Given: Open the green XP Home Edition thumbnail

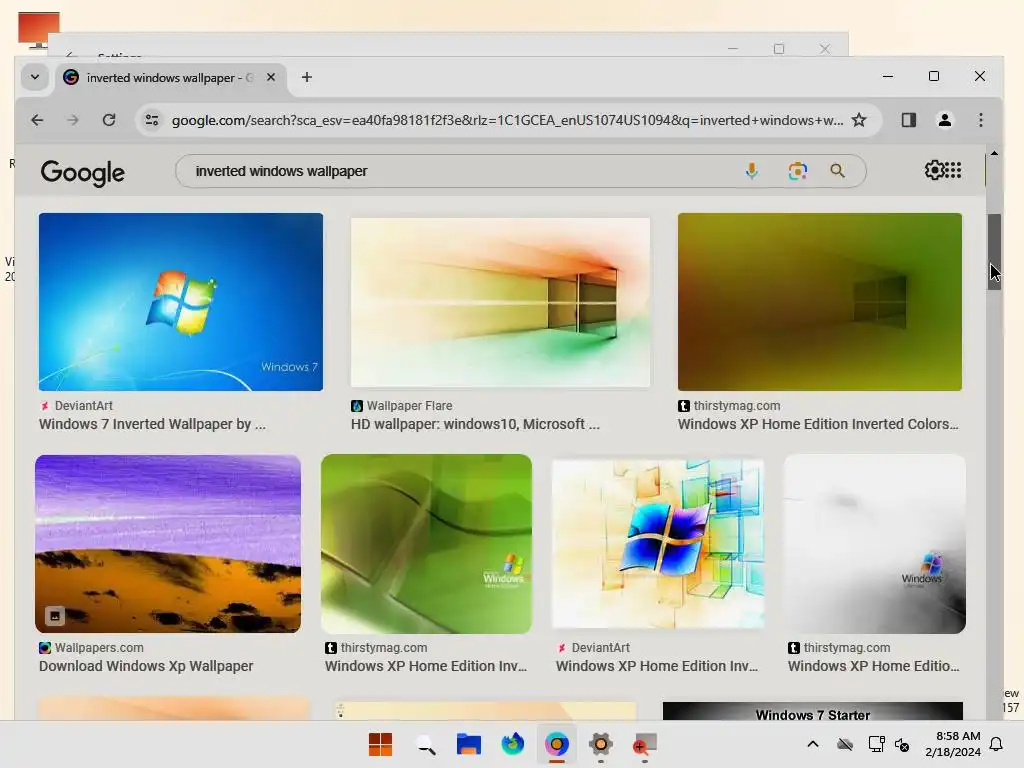Looking at the screenshot, I should pos(426,544).
